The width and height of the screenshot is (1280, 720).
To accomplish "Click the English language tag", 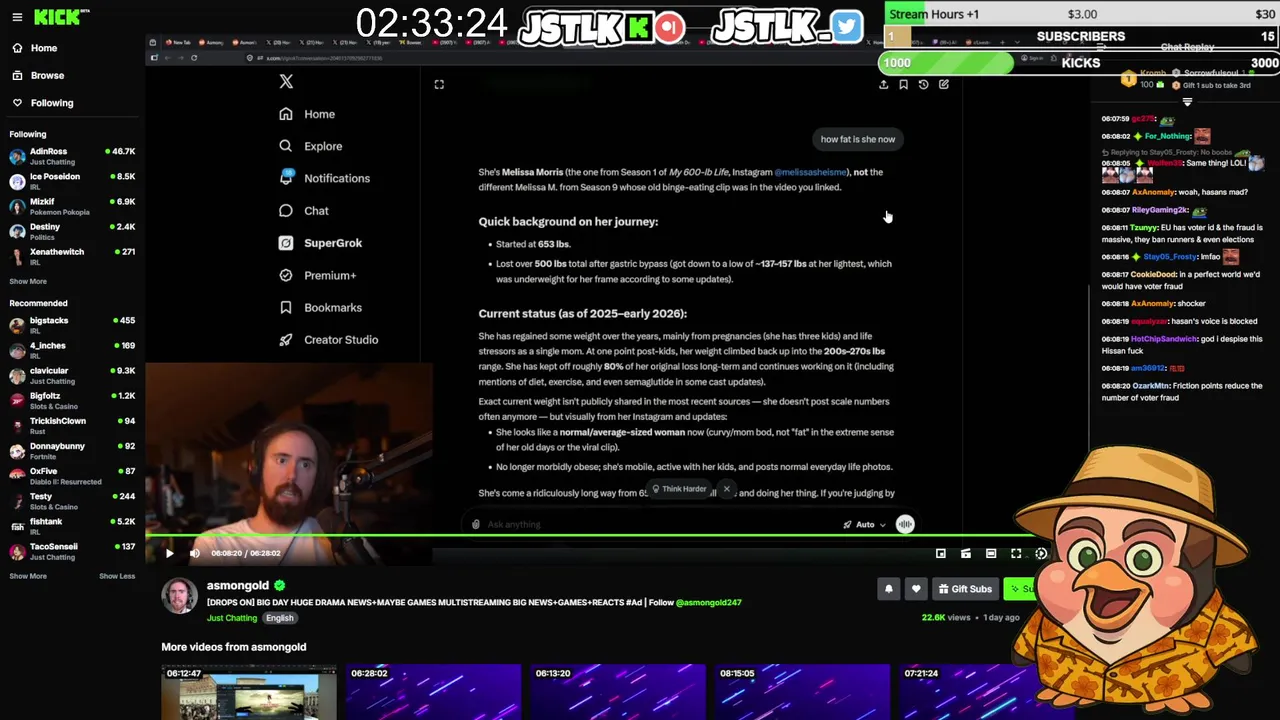I will coord(280,618).
